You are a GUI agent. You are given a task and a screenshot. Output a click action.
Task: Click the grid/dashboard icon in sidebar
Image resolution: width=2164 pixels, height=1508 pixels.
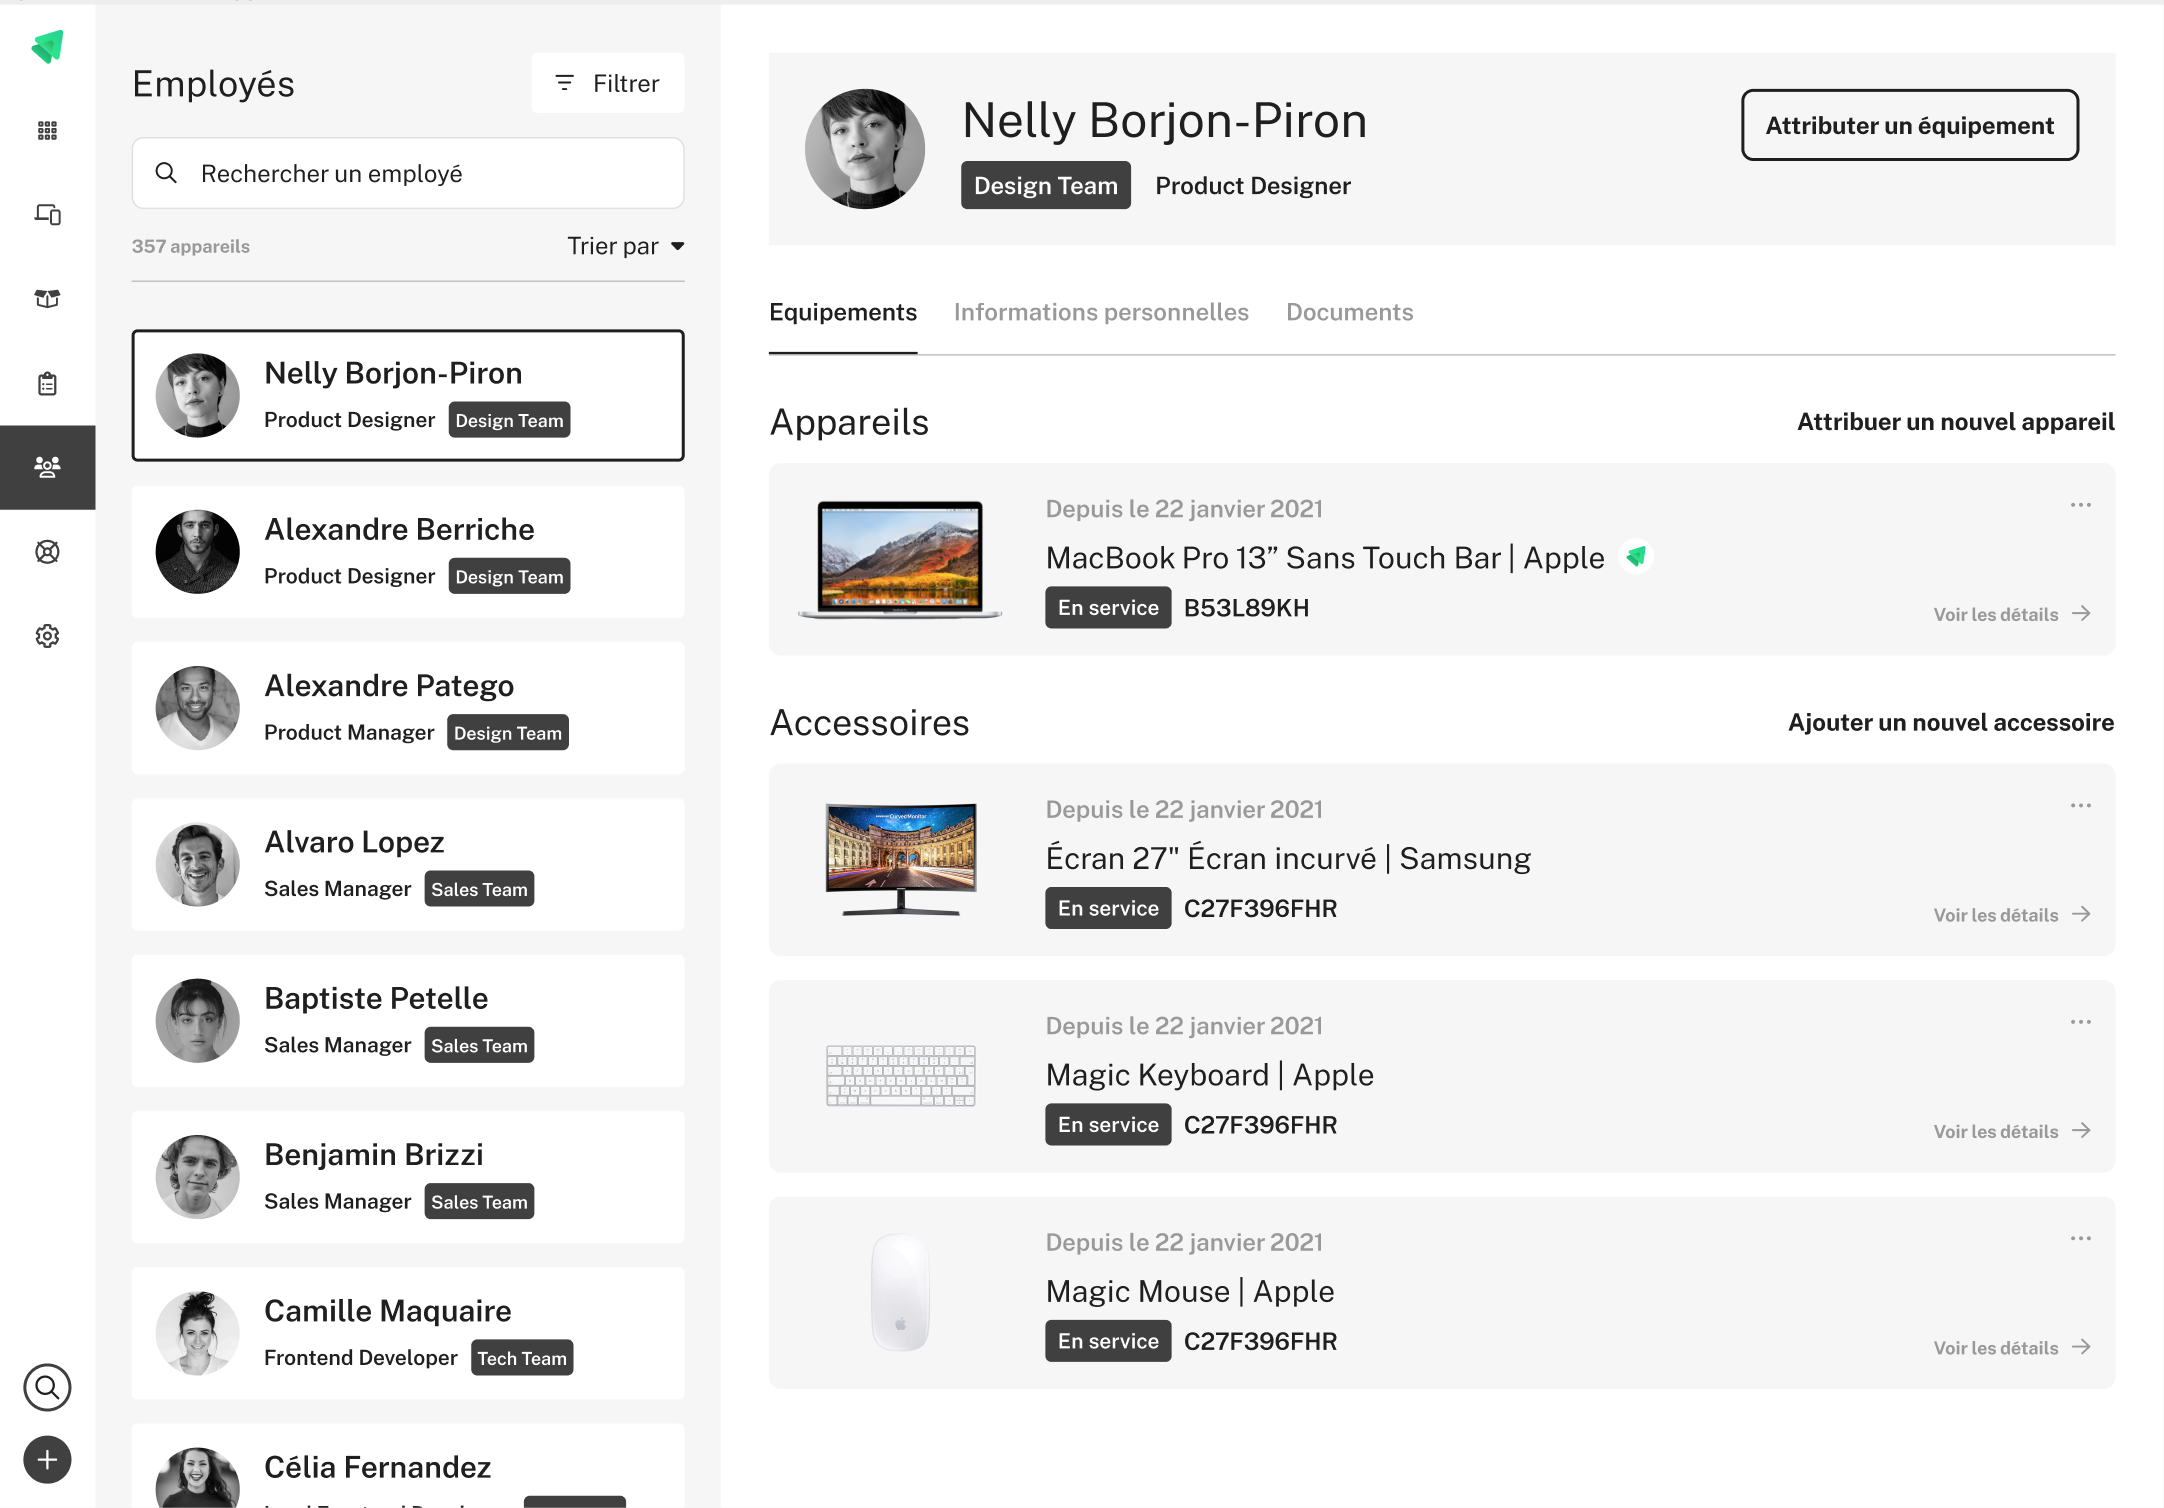point(48,132)
